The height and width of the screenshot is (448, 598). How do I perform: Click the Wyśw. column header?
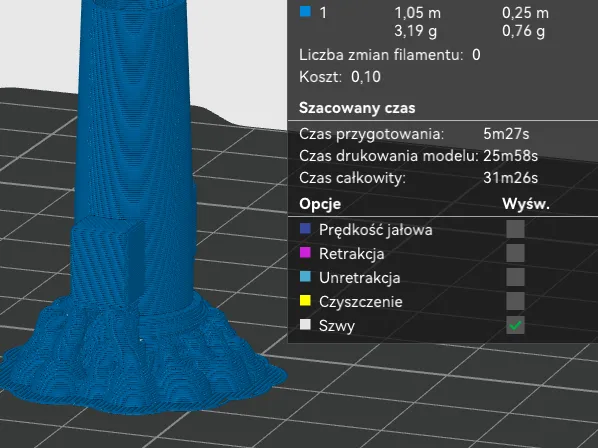tap(526, 204)
